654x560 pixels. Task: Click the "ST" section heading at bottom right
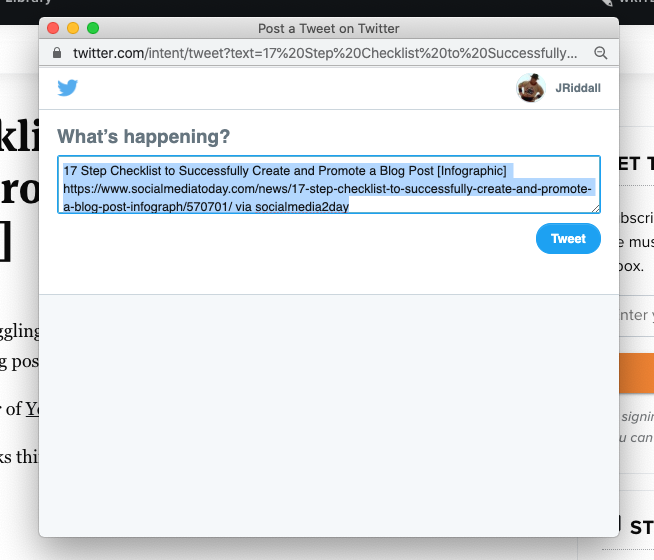[x=640, y=526]
